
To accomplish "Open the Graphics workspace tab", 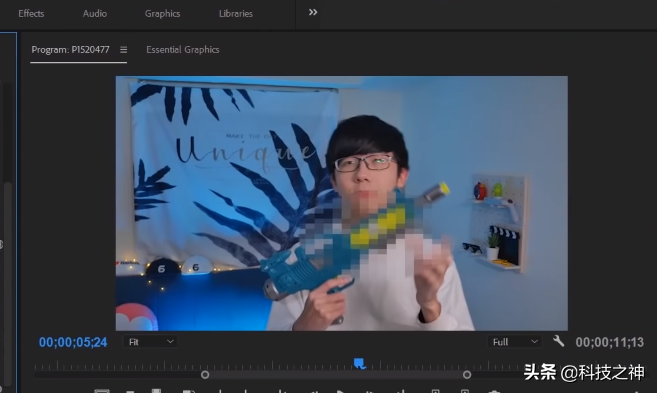I will (162, 13).
